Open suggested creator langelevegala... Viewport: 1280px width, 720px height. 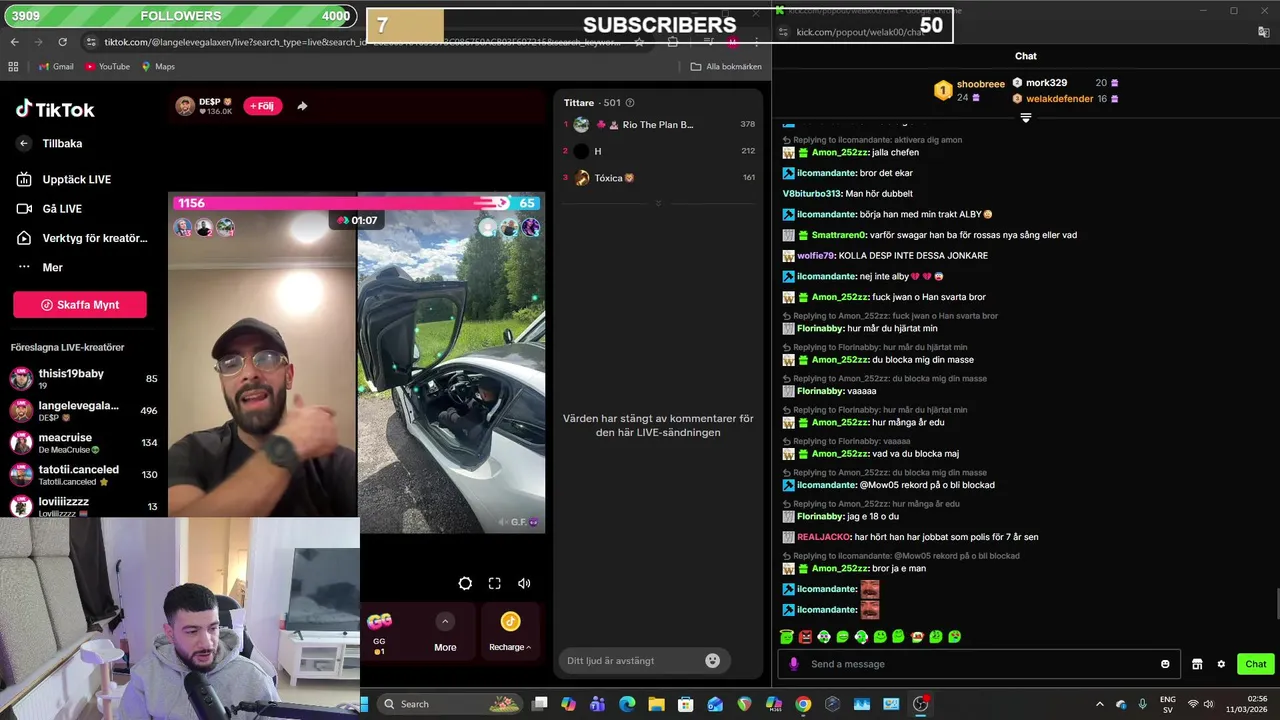[84, 410]
